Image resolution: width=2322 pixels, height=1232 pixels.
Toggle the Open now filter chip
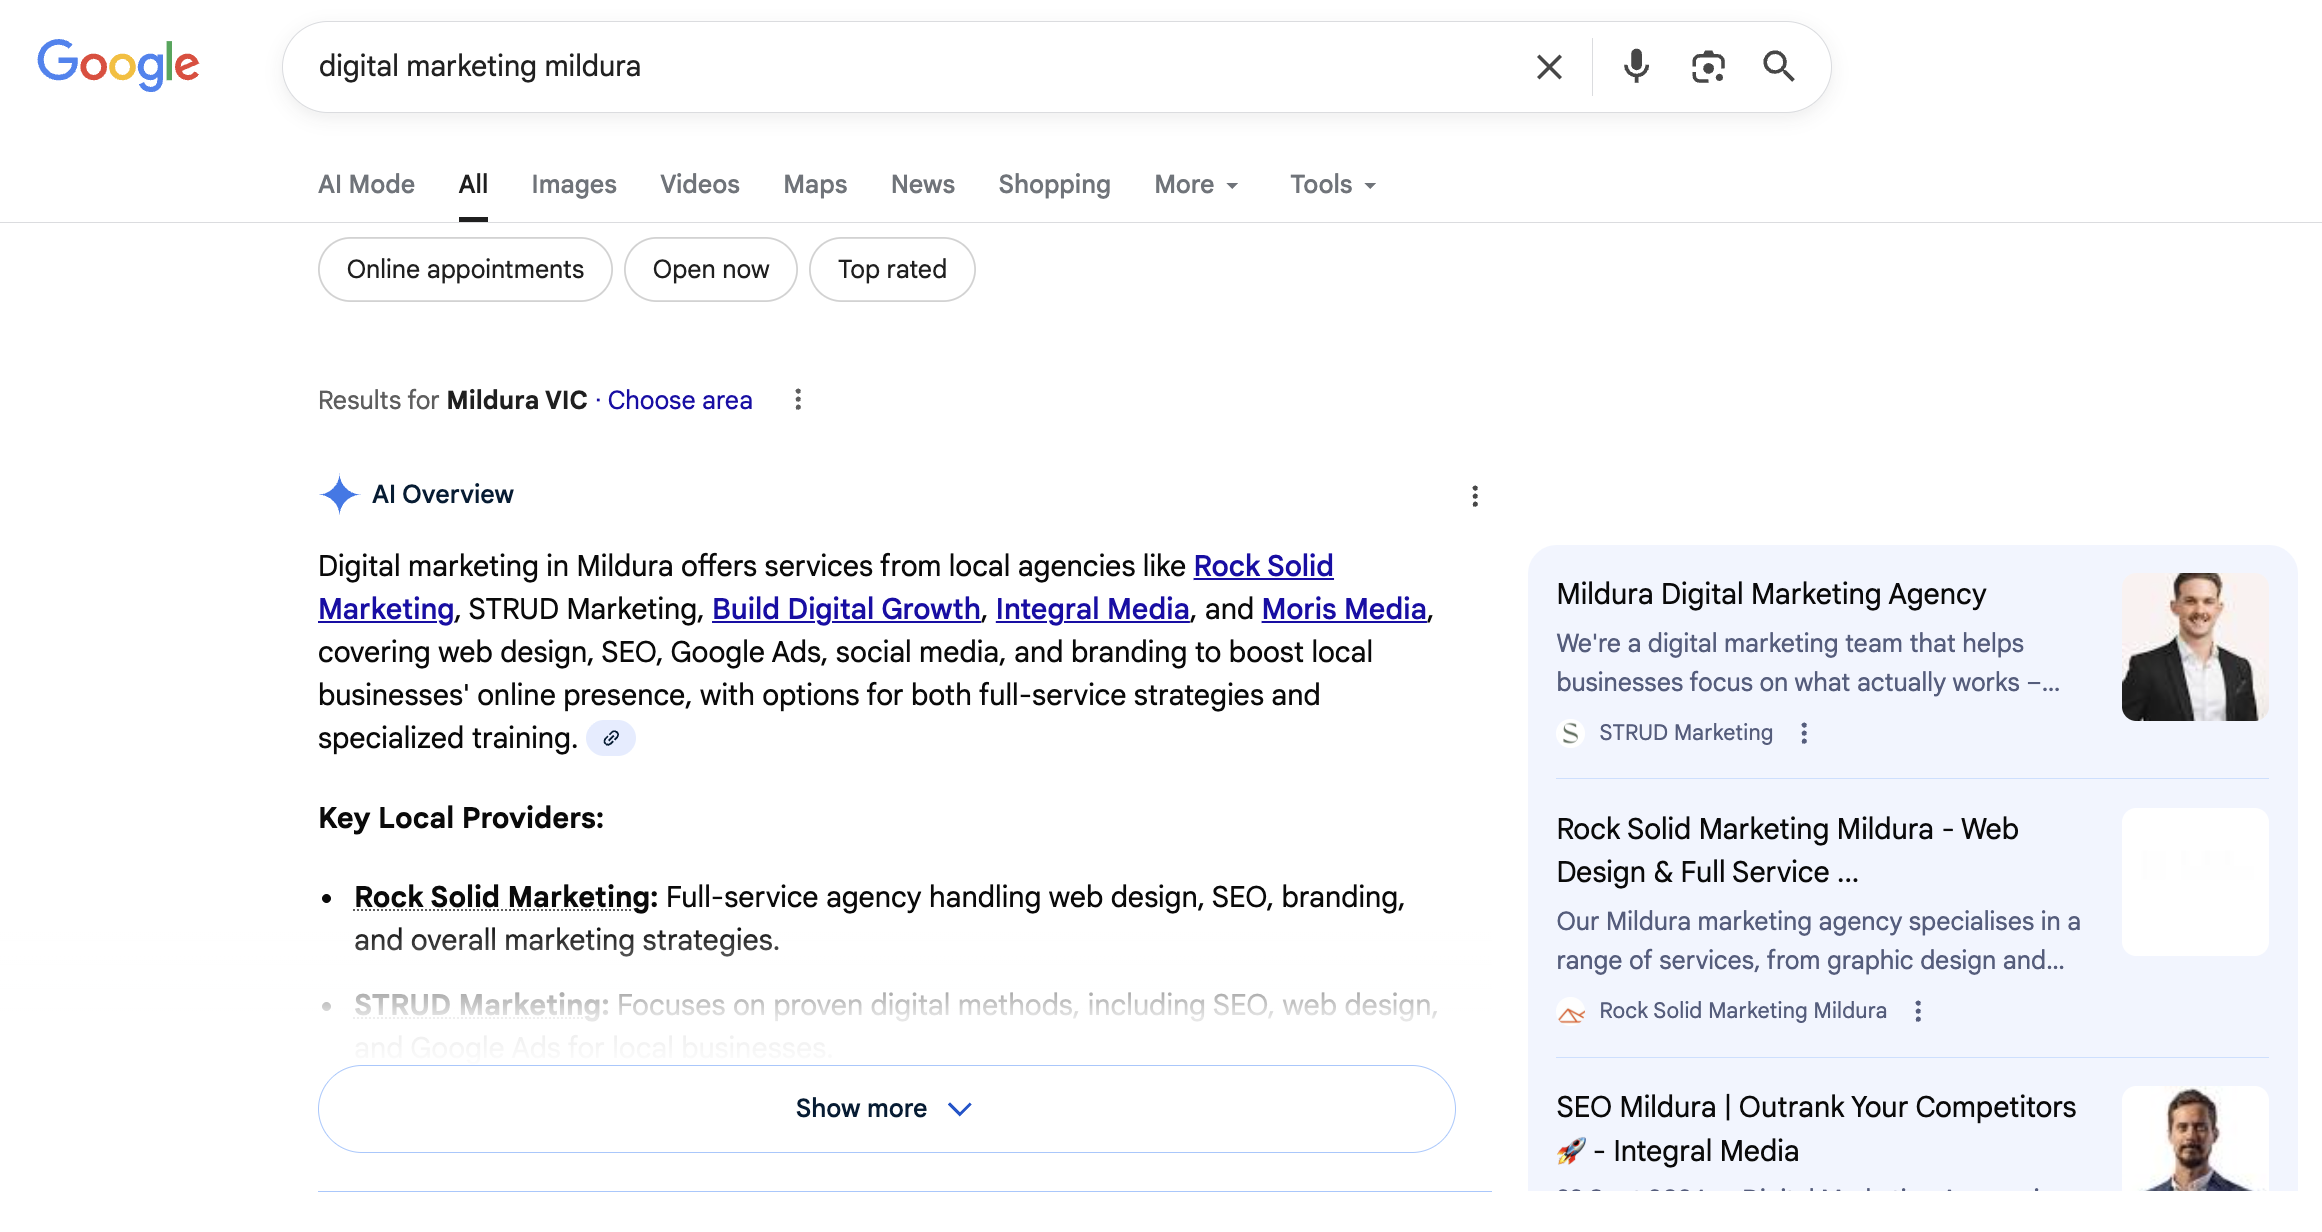(711, 269)
